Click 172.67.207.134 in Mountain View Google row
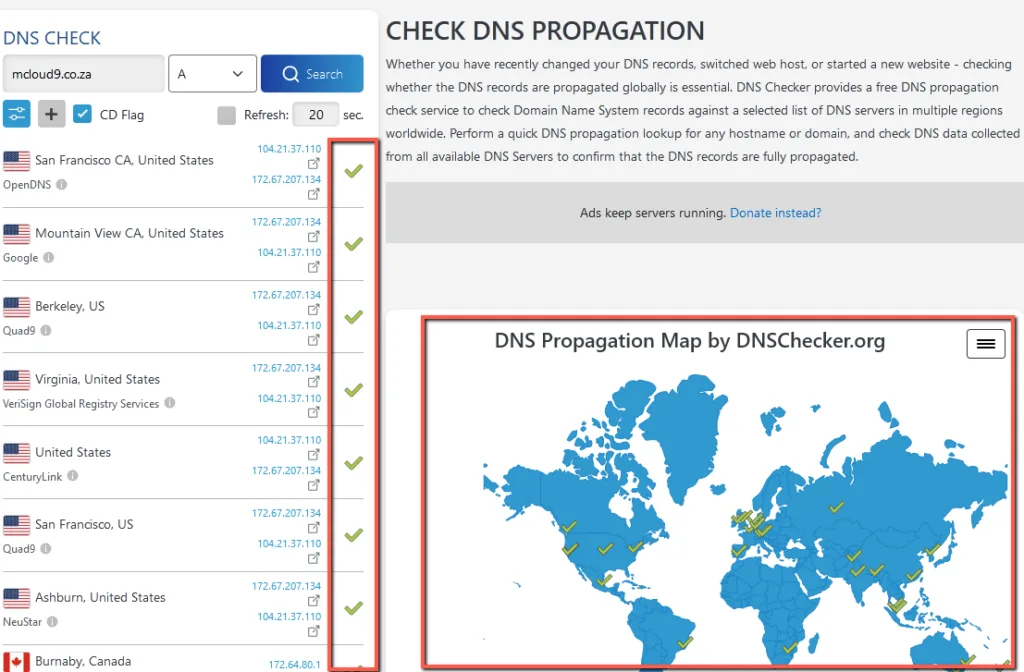 [x=286, y=222]
